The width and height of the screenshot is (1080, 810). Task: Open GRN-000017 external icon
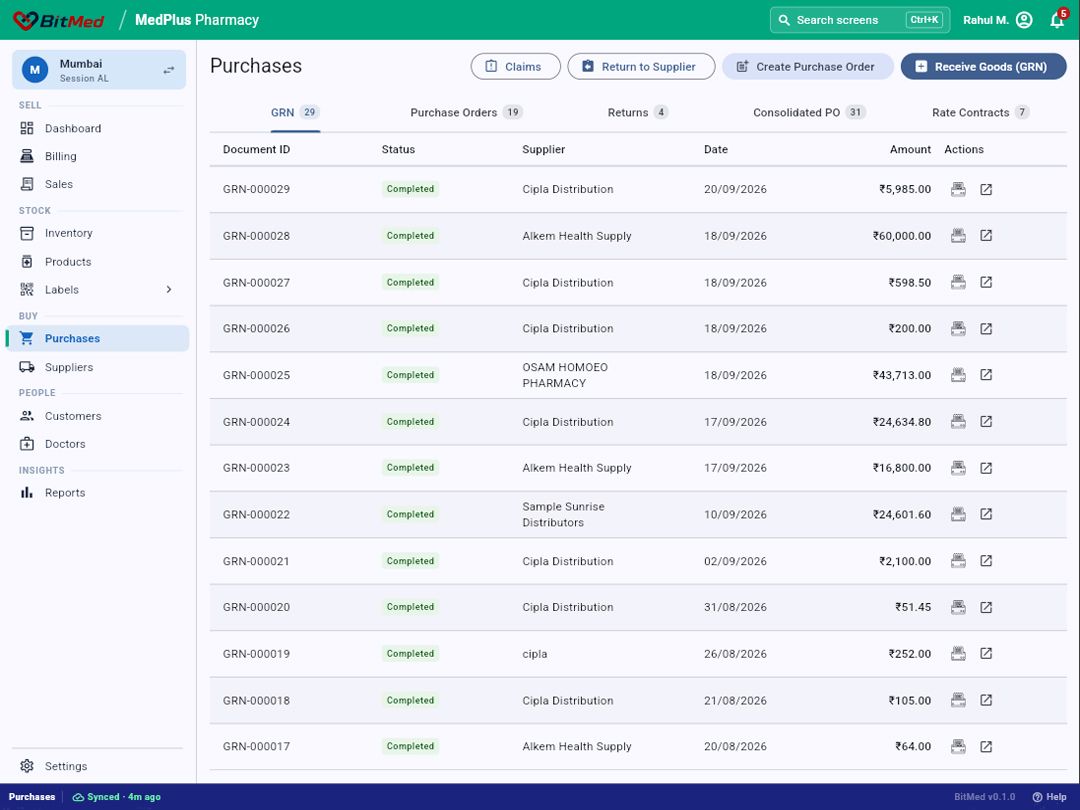pos(986,747)
